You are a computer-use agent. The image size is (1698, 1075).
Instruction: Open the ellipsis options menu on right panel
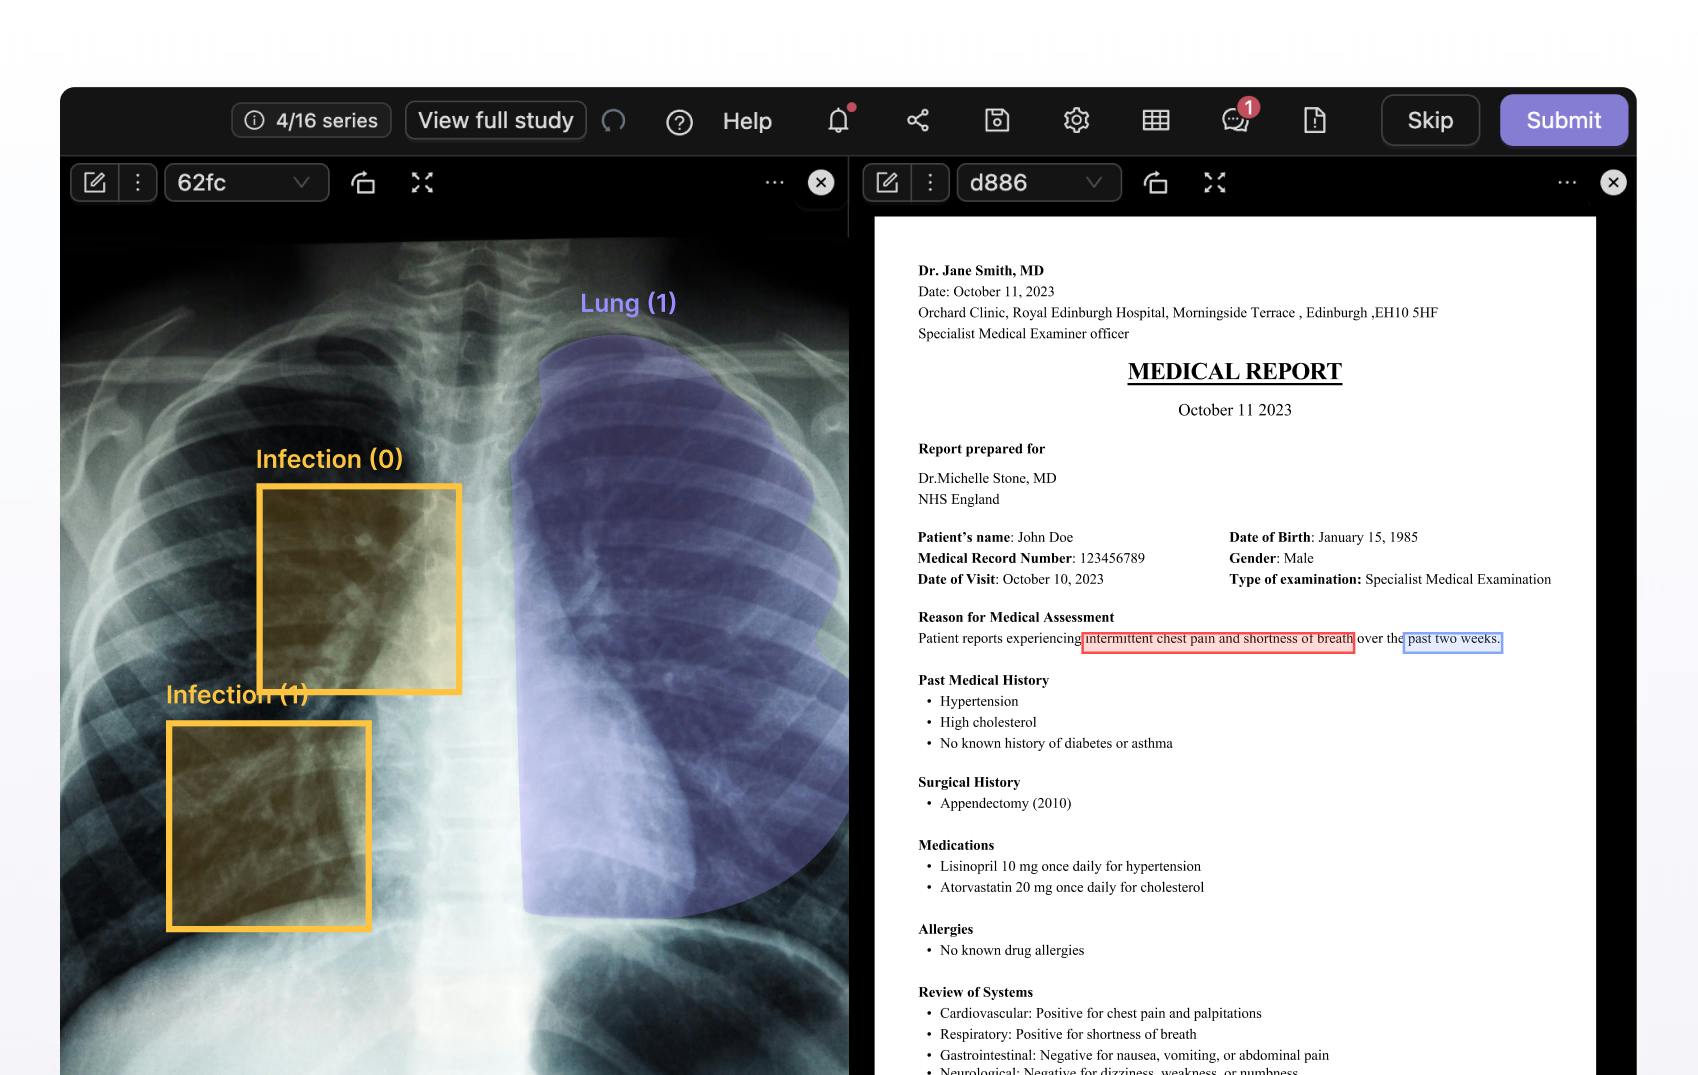click(1566, 182)
